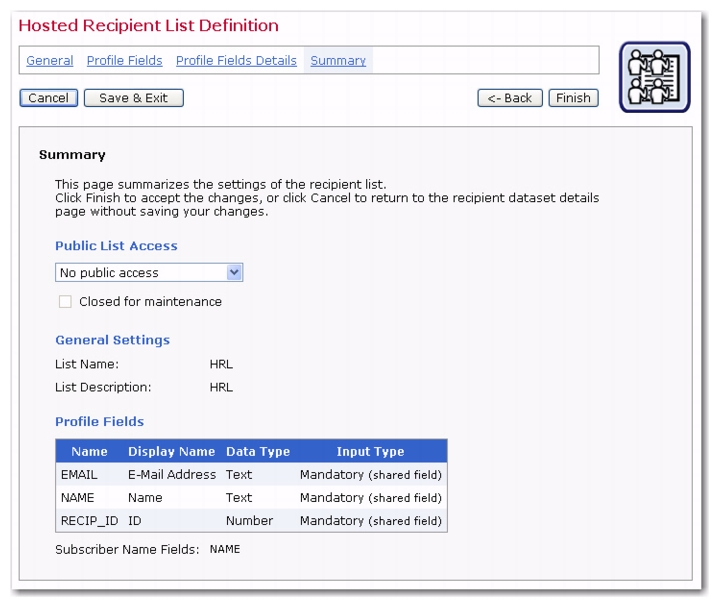Open the General tab
The height and width of the screenshot is (616, 719).
pos(50,61)
